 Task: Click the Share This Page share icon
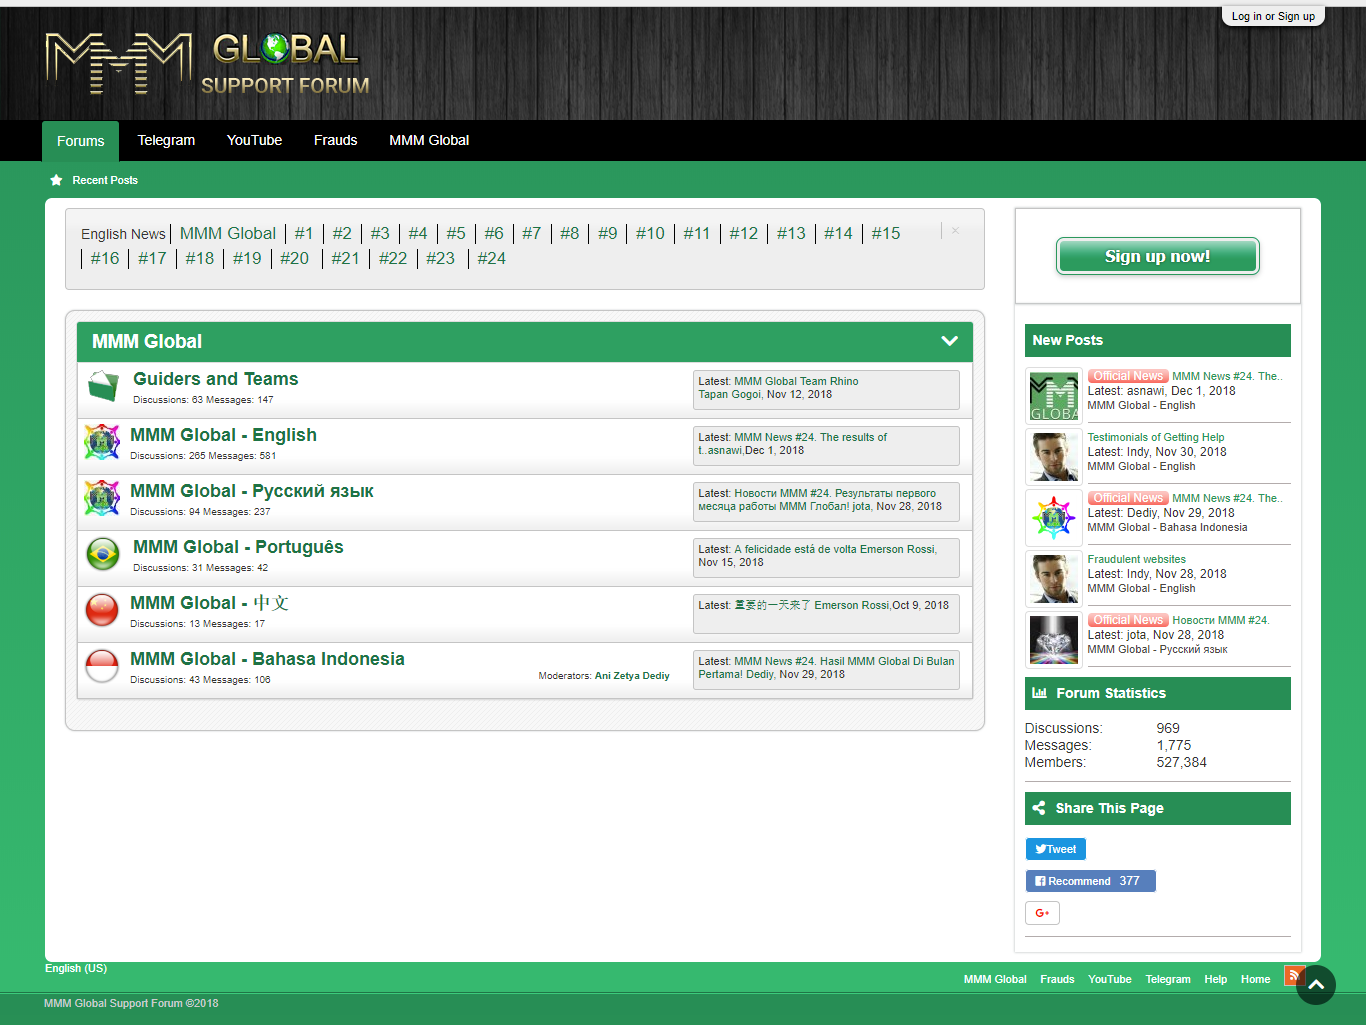[1039, 808]
